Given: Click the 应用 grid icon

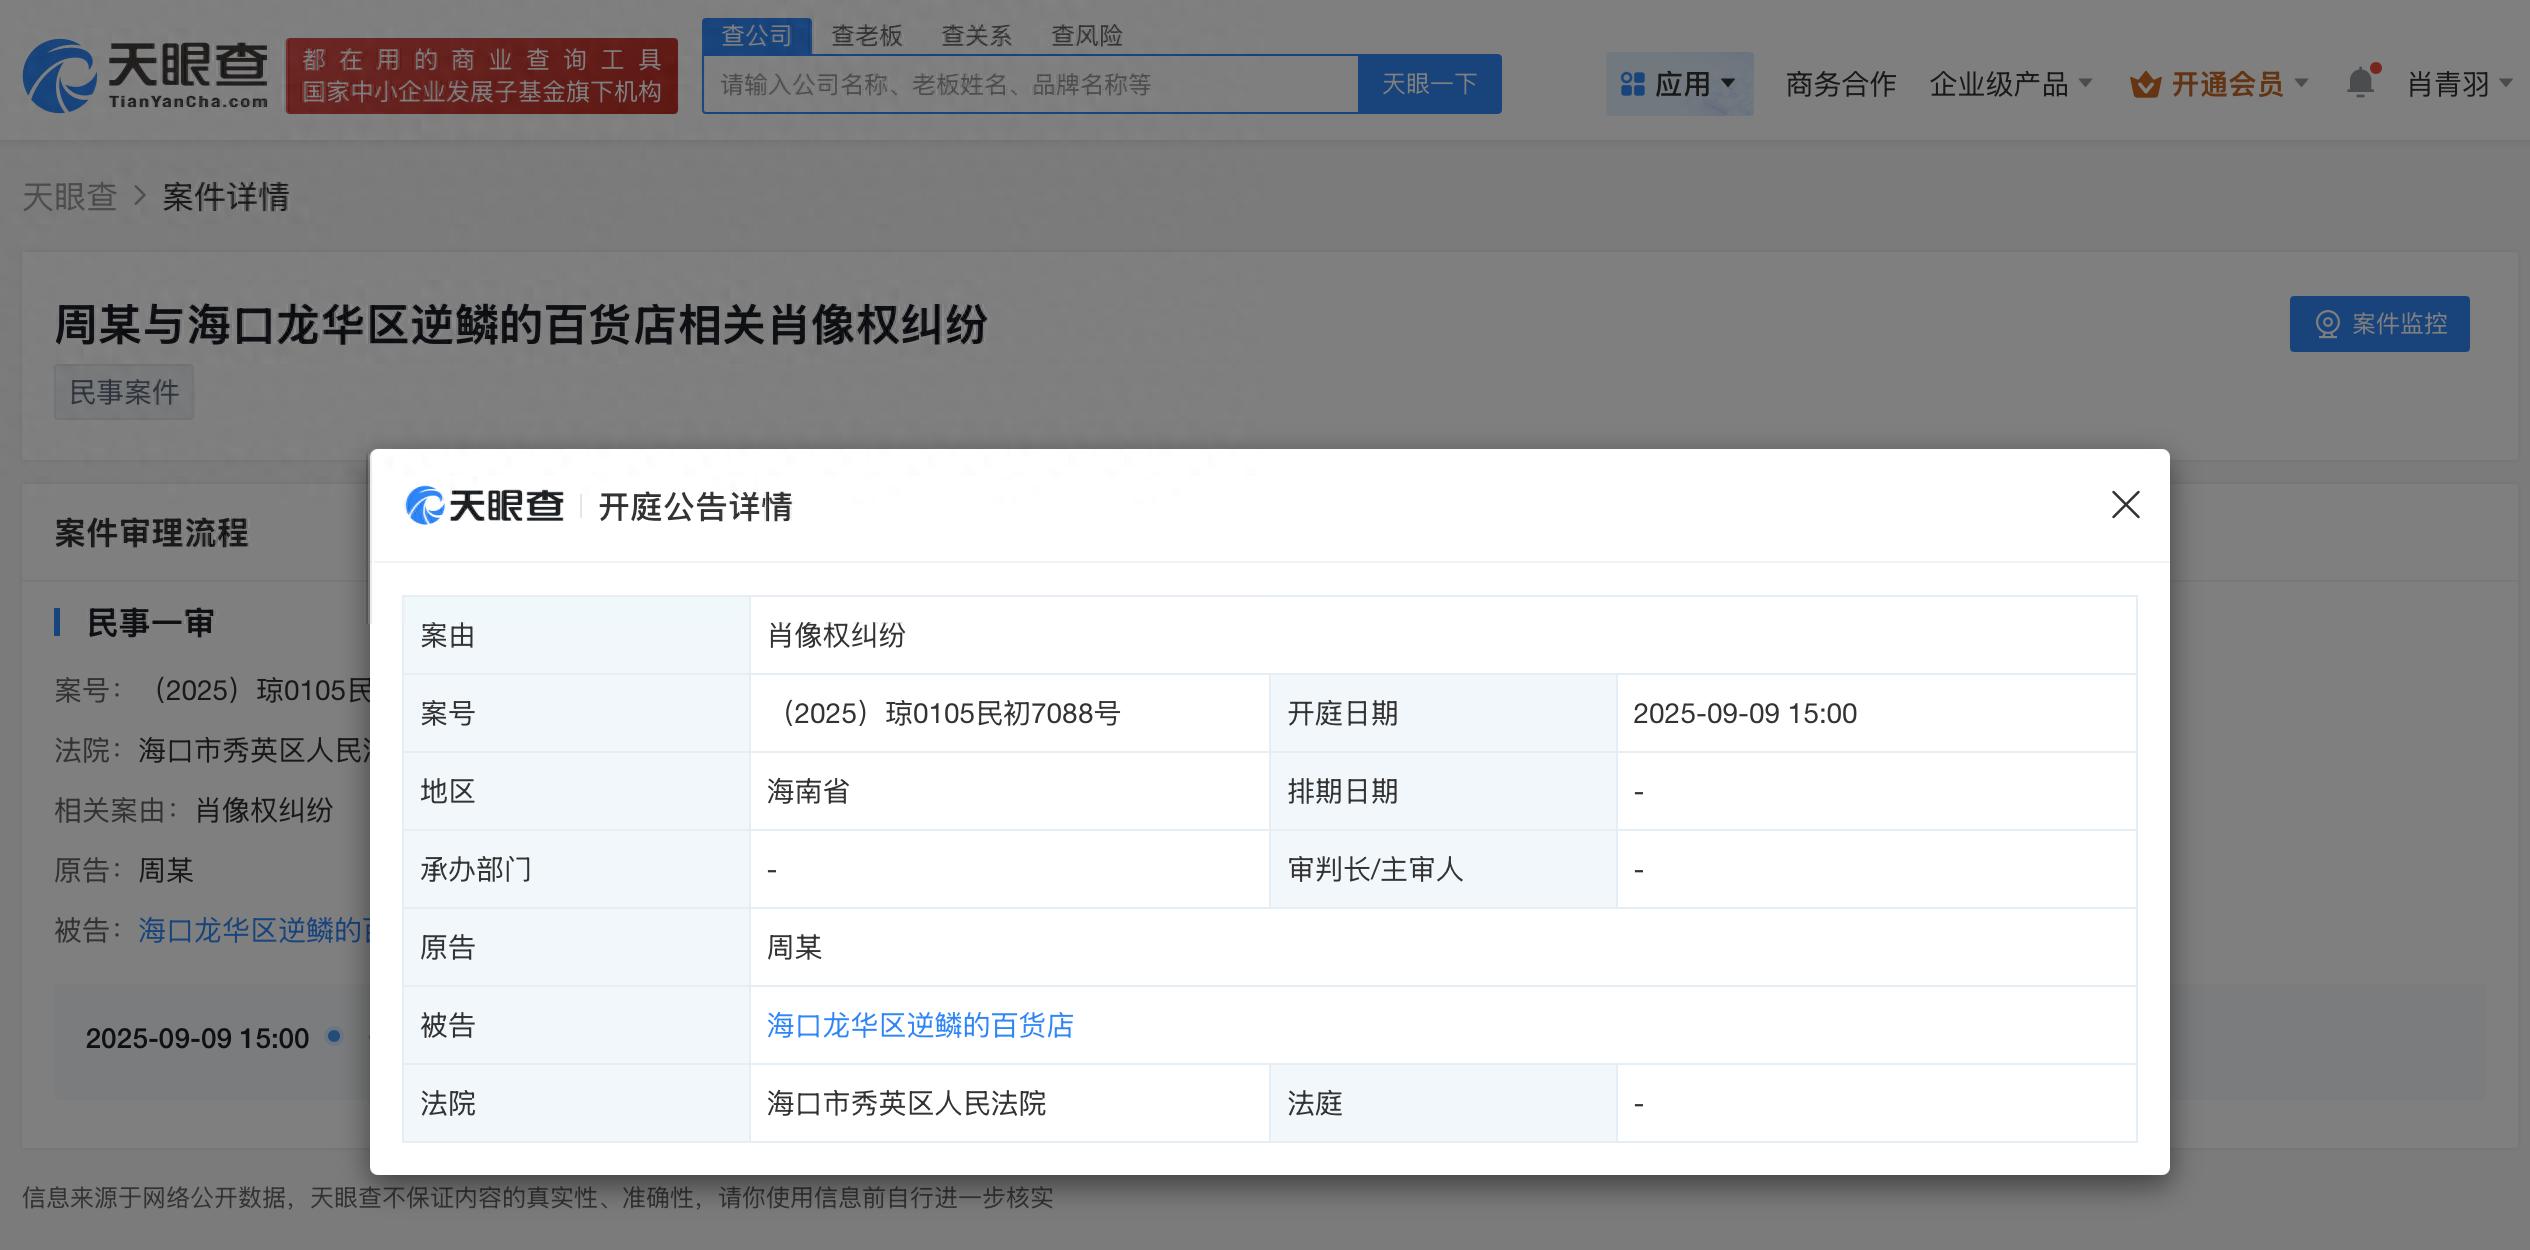Looking at the screenshot, I should [1632, 84].
